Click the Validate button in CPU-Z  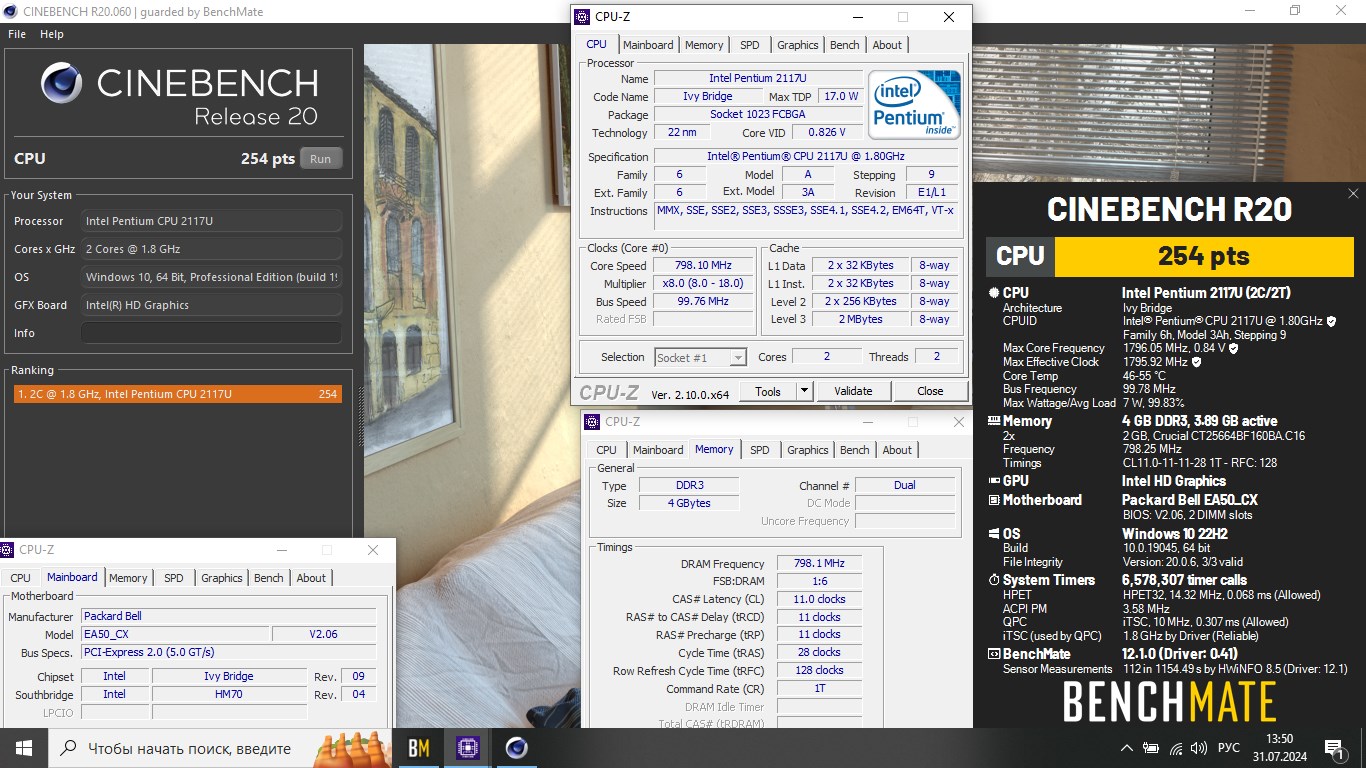tap(853, 391)
